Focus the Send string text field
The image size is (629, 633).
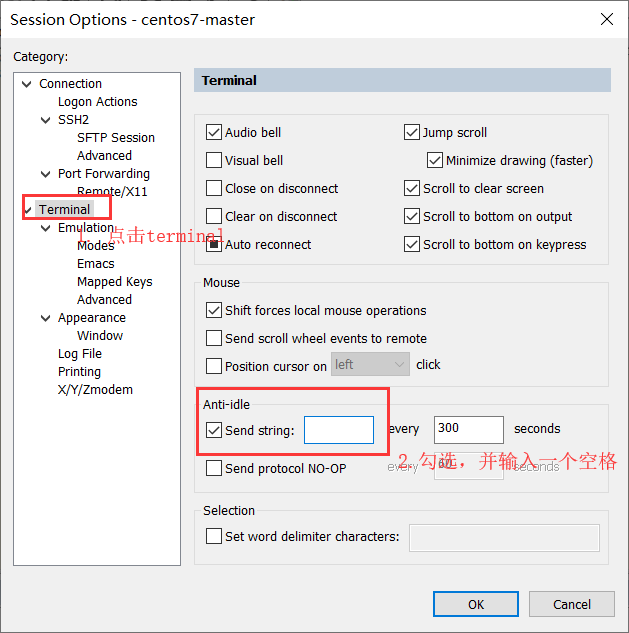[339, 430]
